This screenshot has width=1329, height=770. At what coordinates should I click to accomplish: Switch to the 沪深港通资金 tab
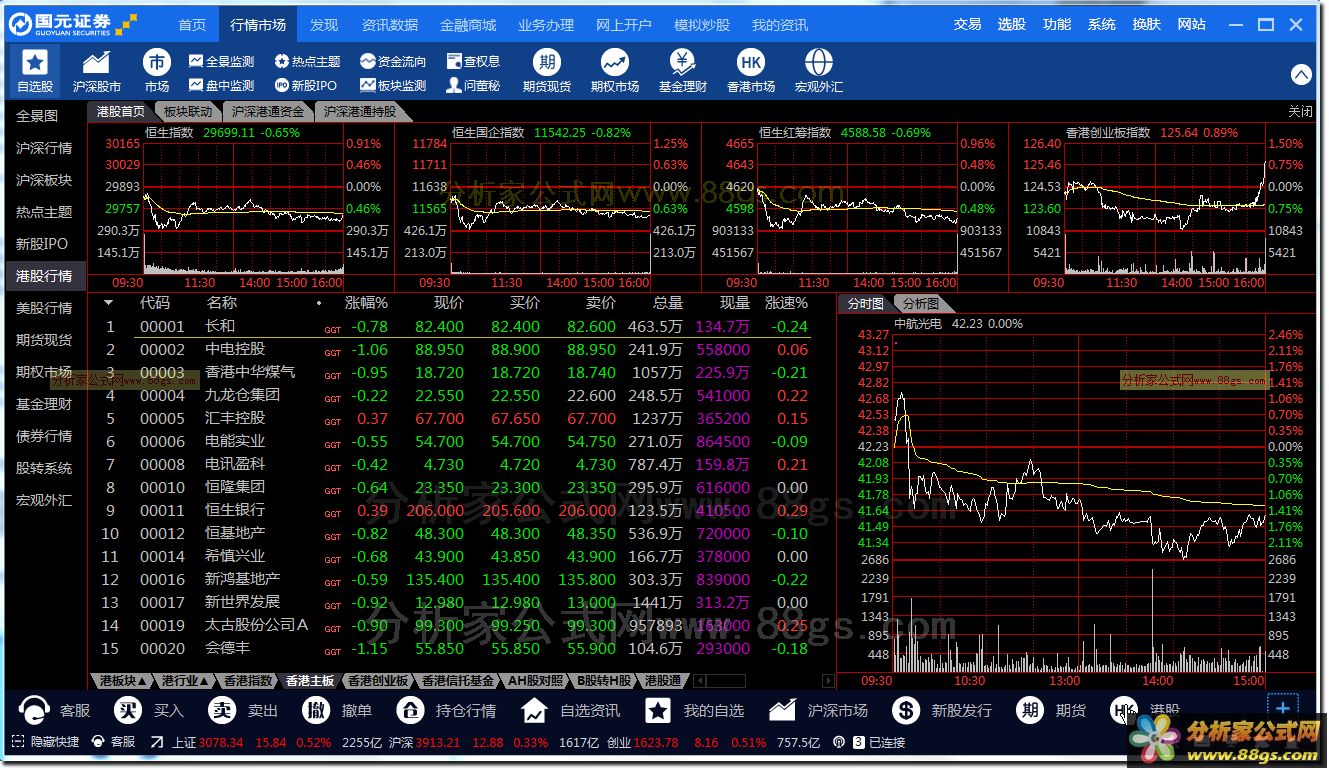coord(268,112)
